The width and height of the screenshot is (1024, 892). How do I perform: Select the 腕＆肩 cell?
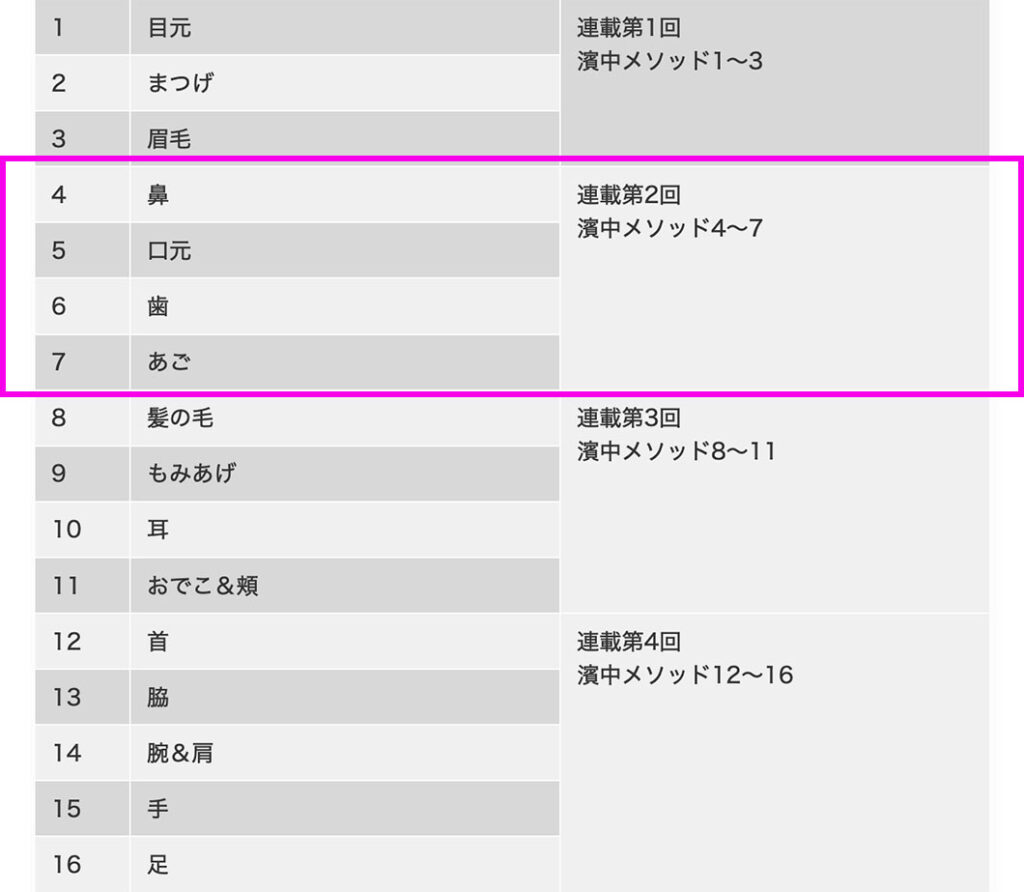[x=180, y=753]
